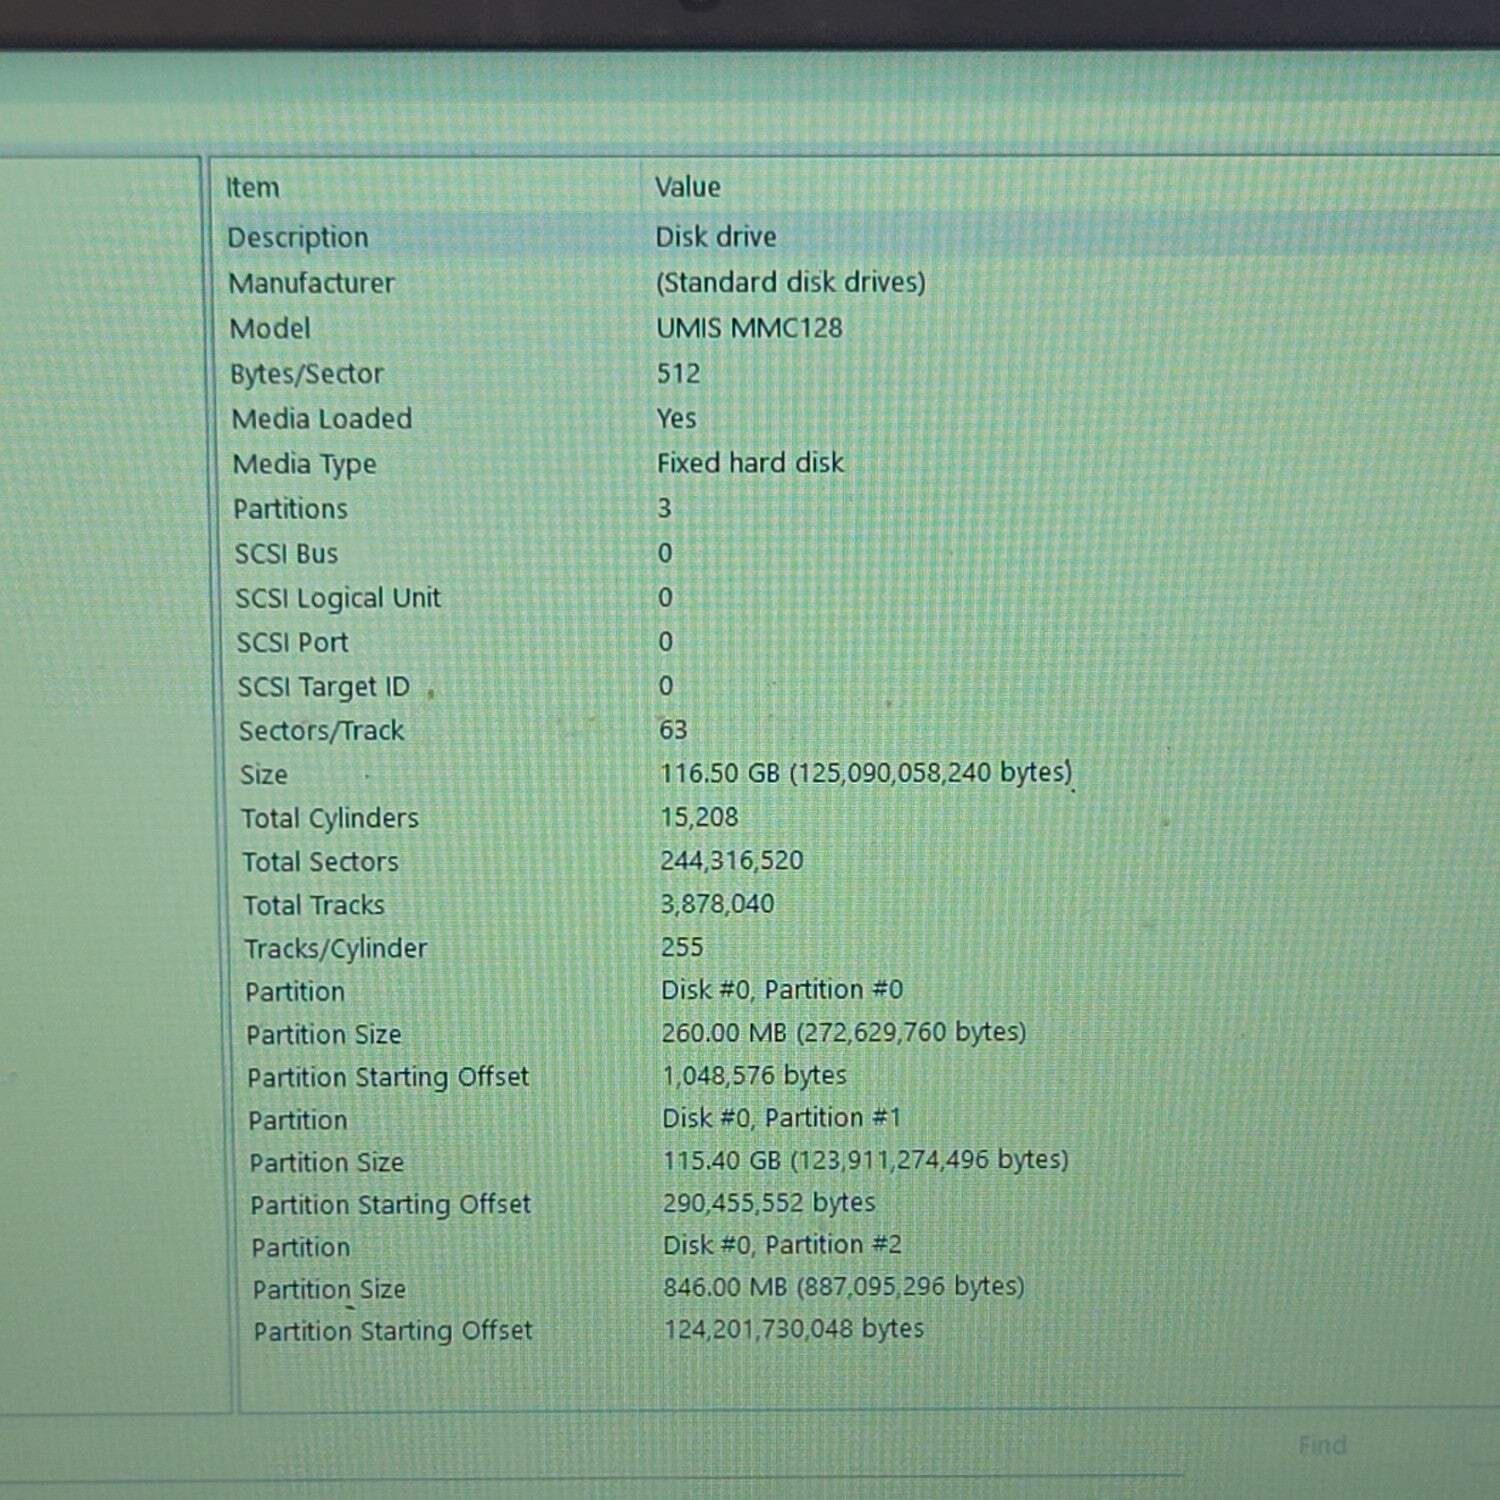Select the 'Total Sectors' item label
1500x1500 pixels.
click(x=320, y=862)
